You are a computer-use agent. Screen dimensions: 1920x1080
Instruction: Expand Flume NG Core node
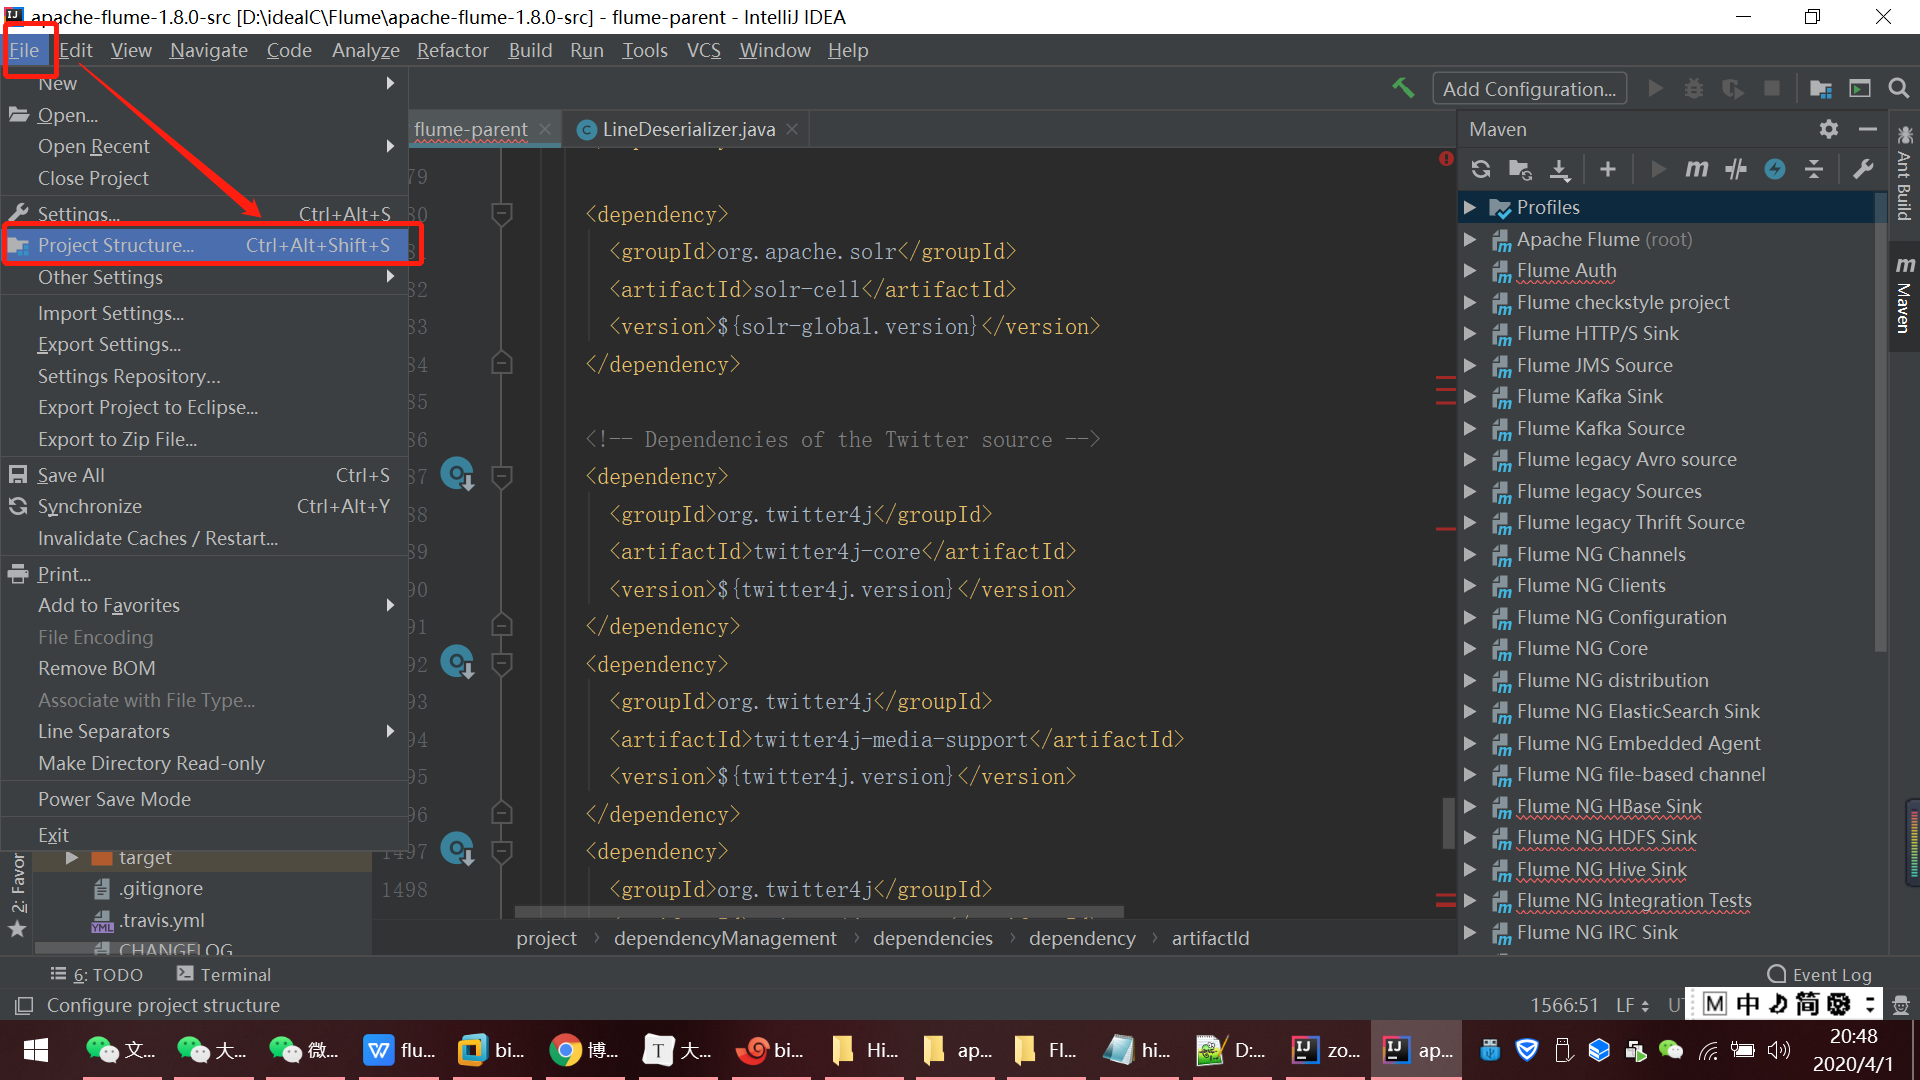coord(1470,648)
